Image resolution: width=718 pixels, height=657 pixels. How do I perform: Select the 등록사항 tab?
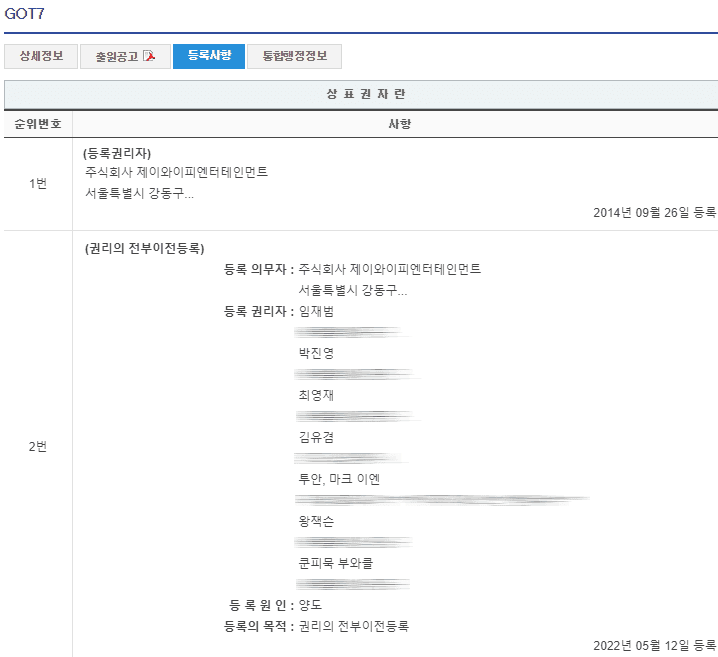coord(209,56)
